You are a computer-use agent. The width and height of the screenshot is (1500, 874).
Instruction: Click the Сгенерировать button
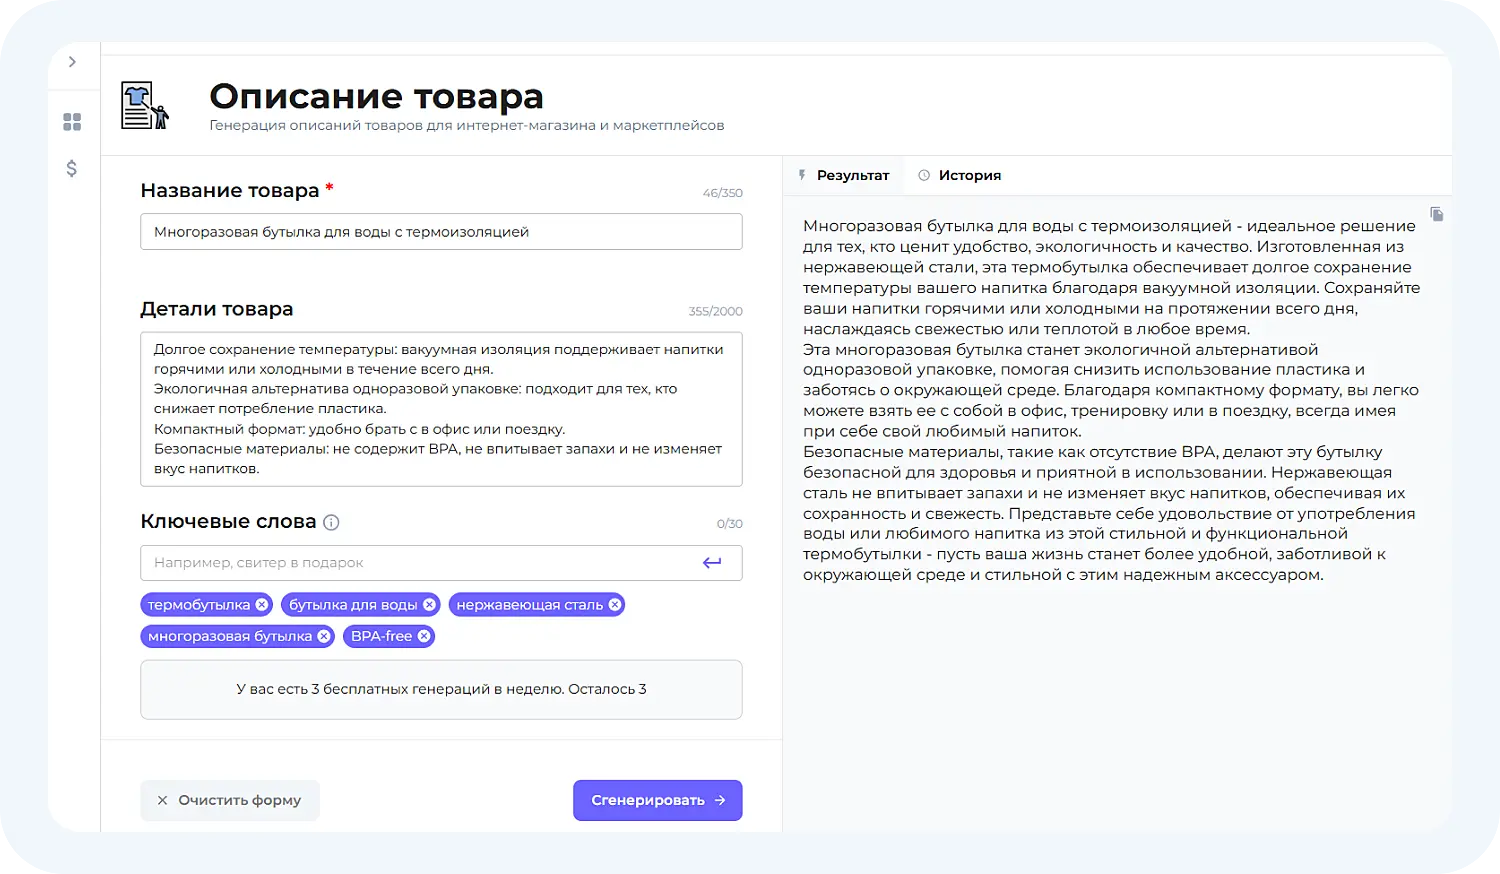pos(657,800)
